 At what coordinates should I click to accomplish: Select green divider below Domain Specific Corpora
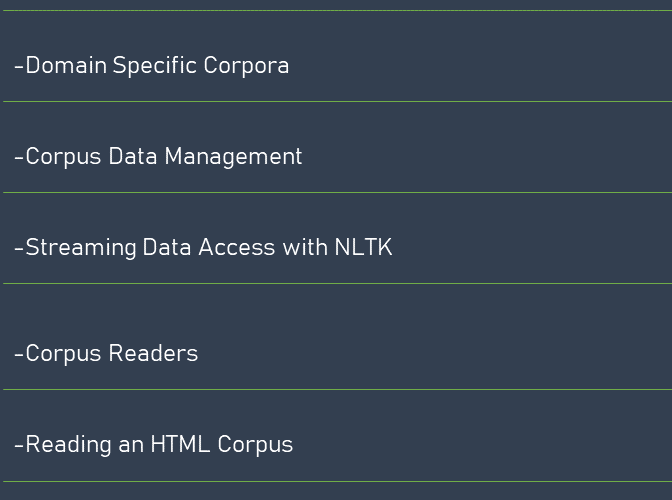pyautogui.click(x=338, y=102)
